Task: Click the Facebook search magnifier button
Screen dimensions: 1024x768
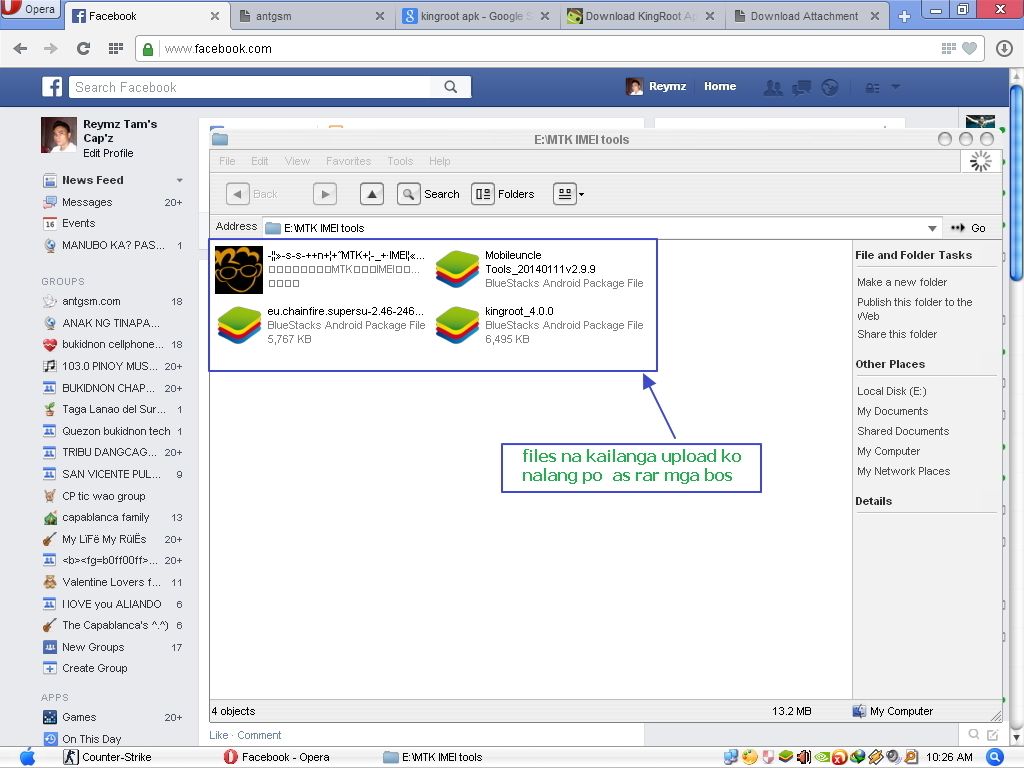Action: 451,87
